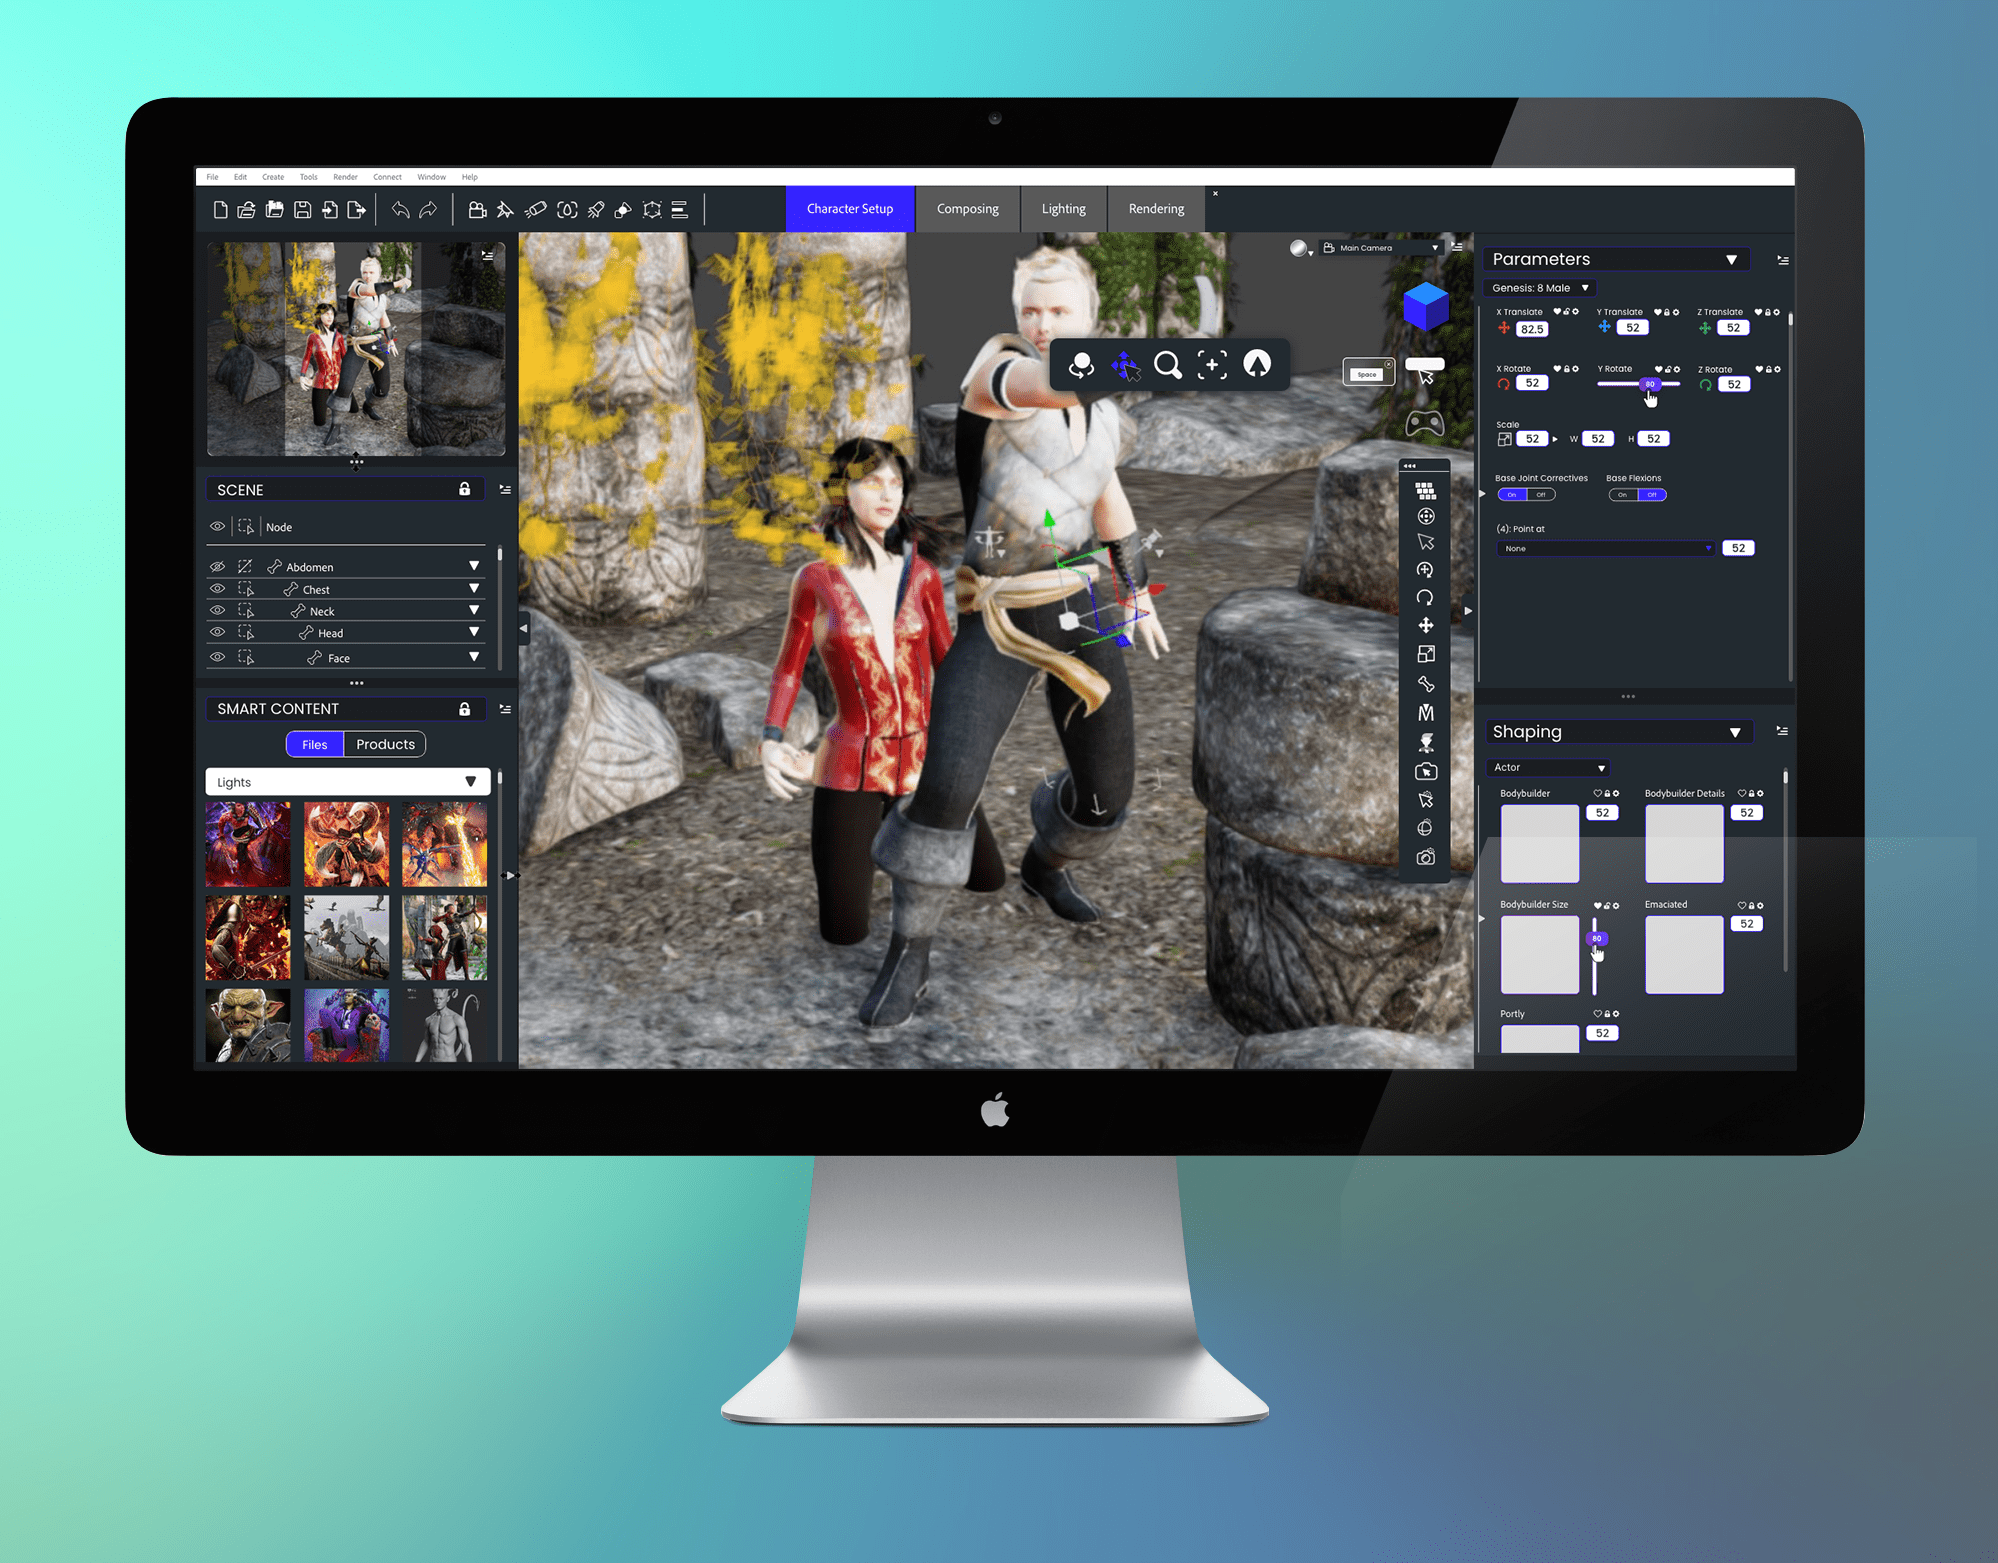Click the Redo arrow icon
This screenshot has width=1998, height=1563.
pos(428,209)
